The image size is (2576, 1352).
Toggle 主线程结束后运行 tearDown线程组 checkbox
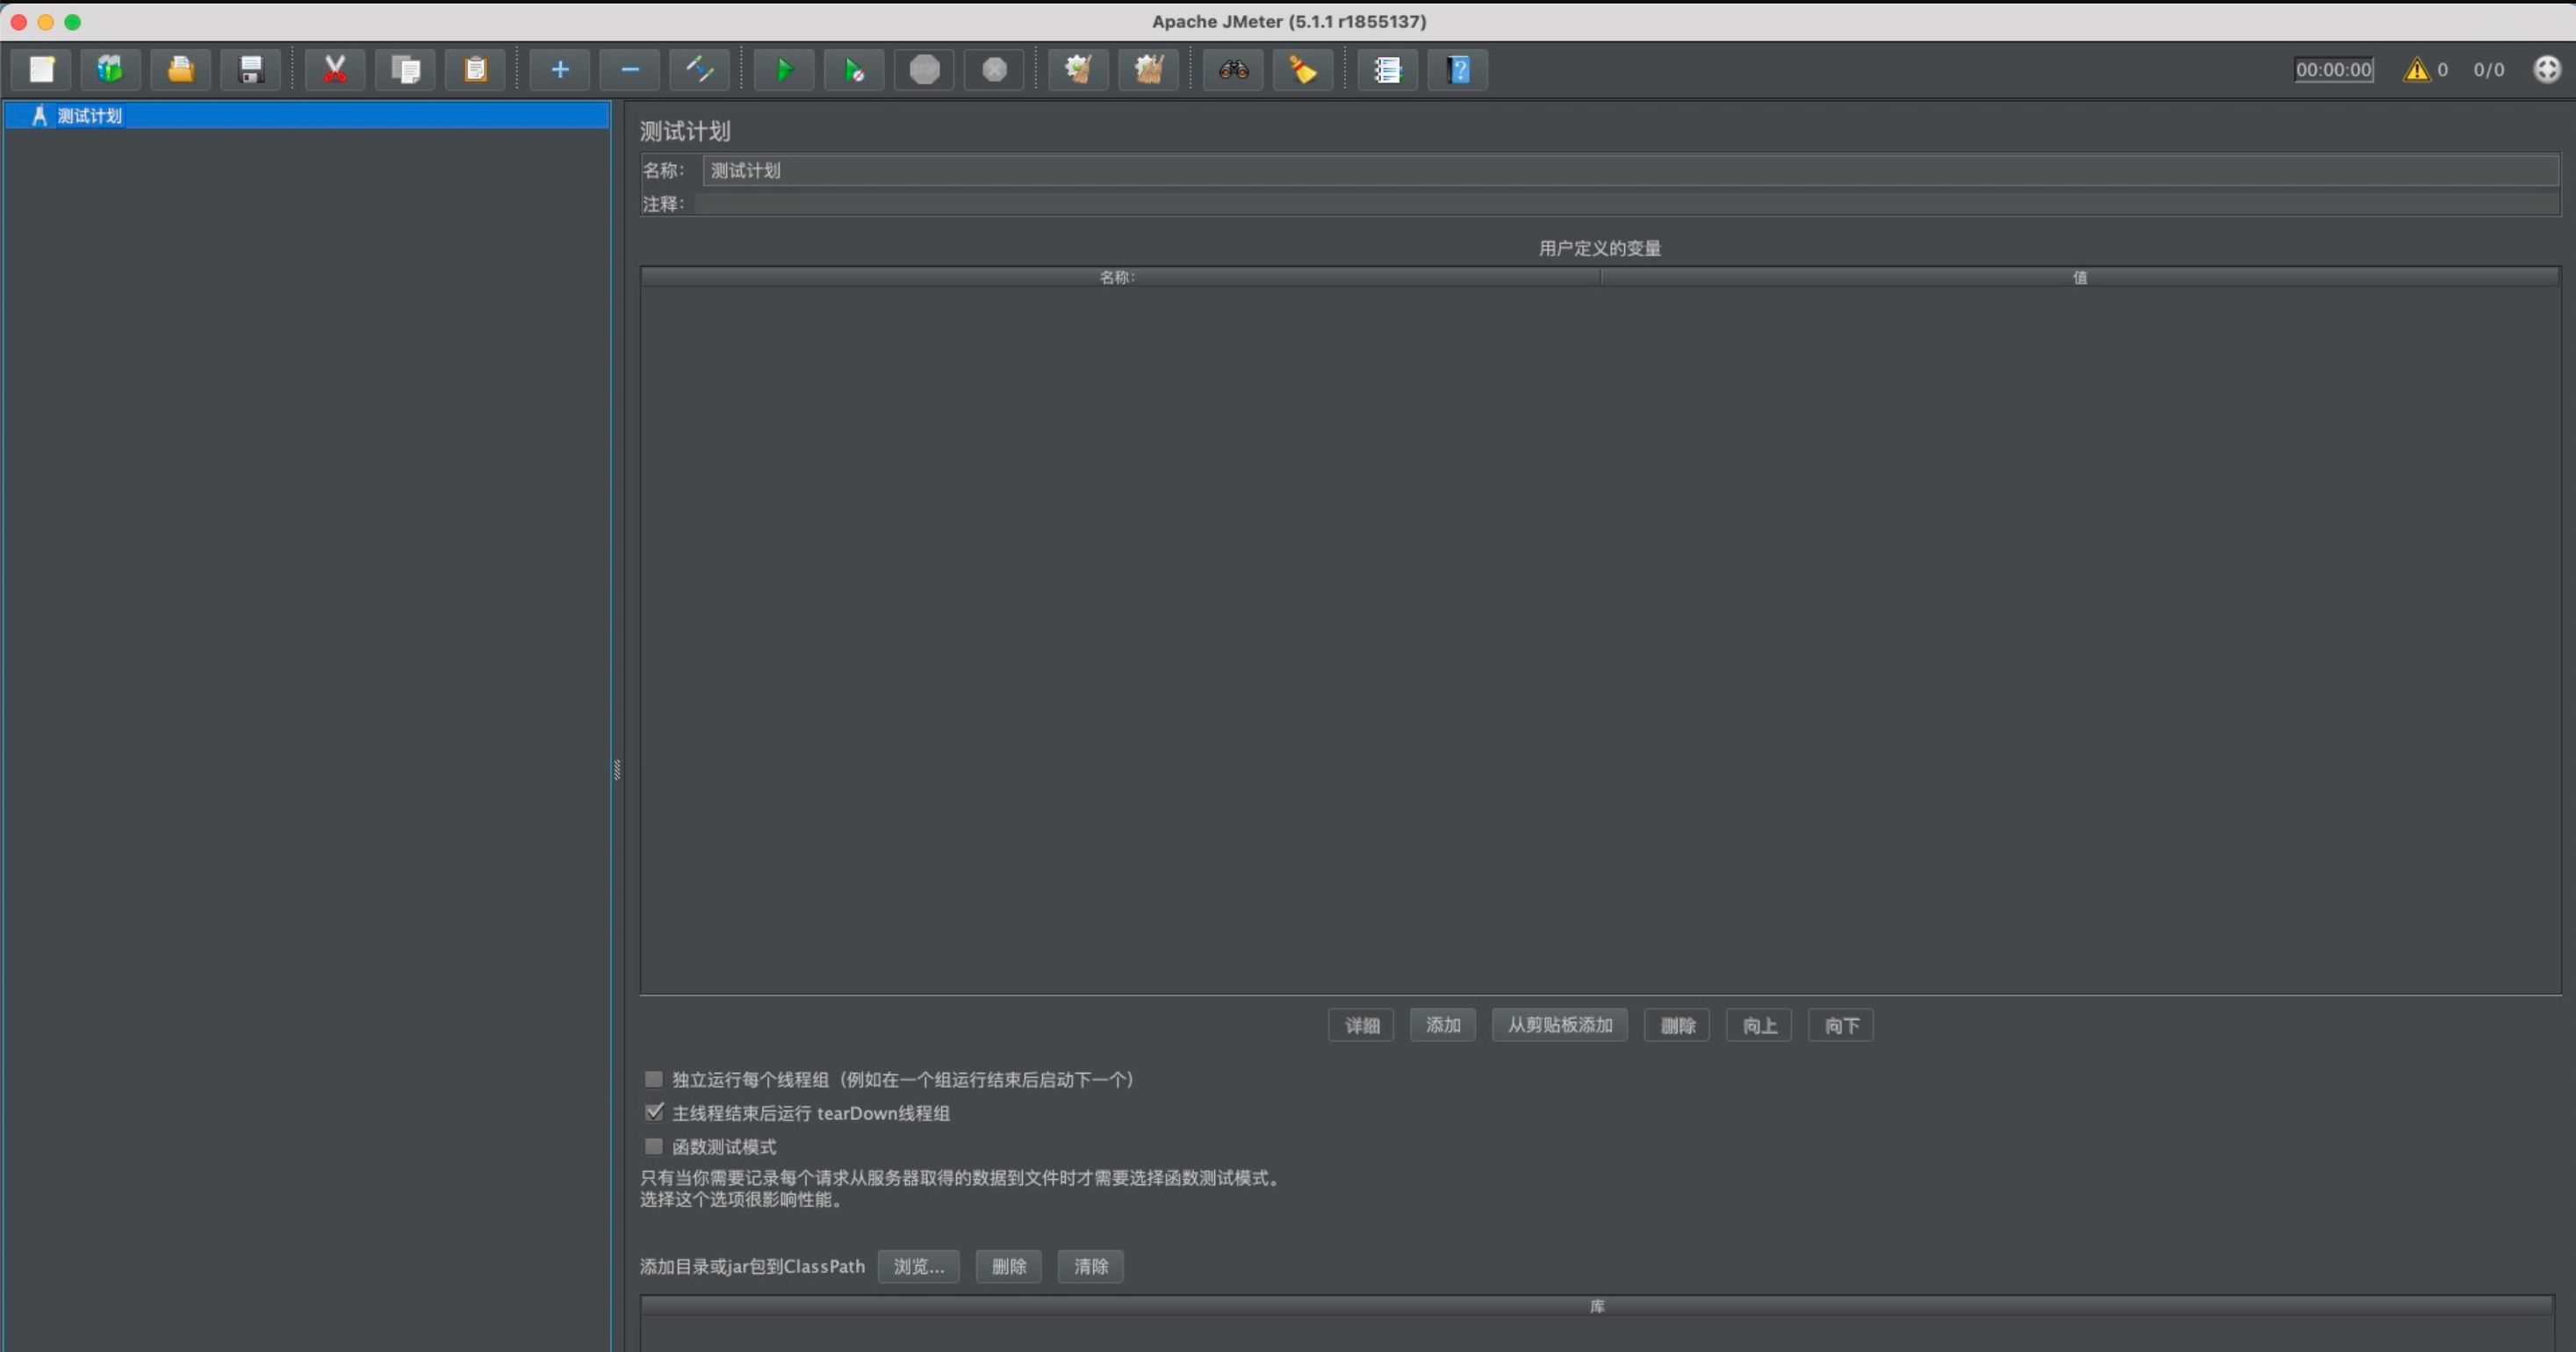pyautogui.click(x=654, y=1112)
